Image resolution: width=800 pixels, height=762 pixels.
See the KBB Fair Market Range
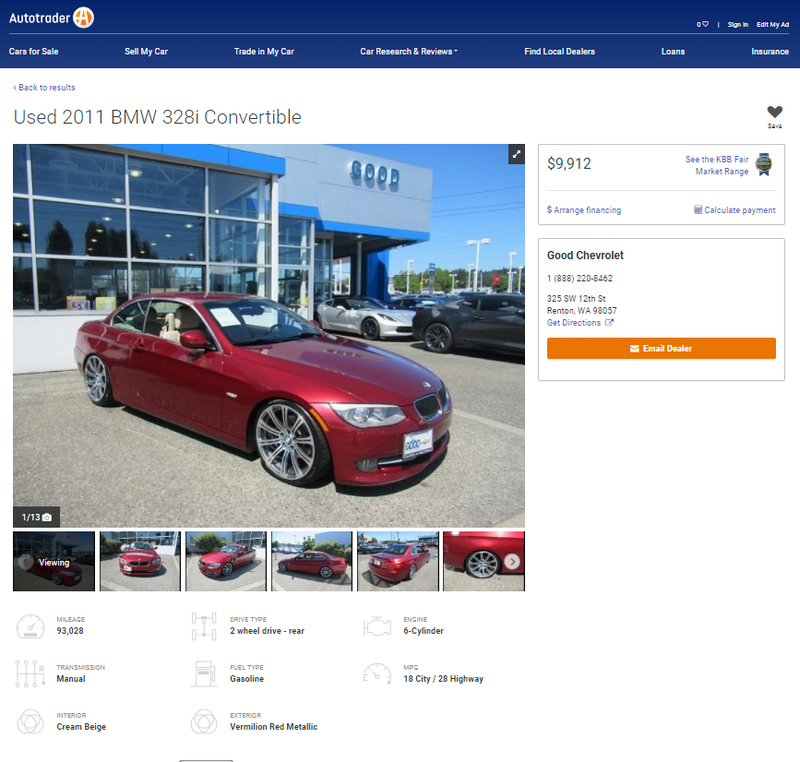[x=717, y=165]
